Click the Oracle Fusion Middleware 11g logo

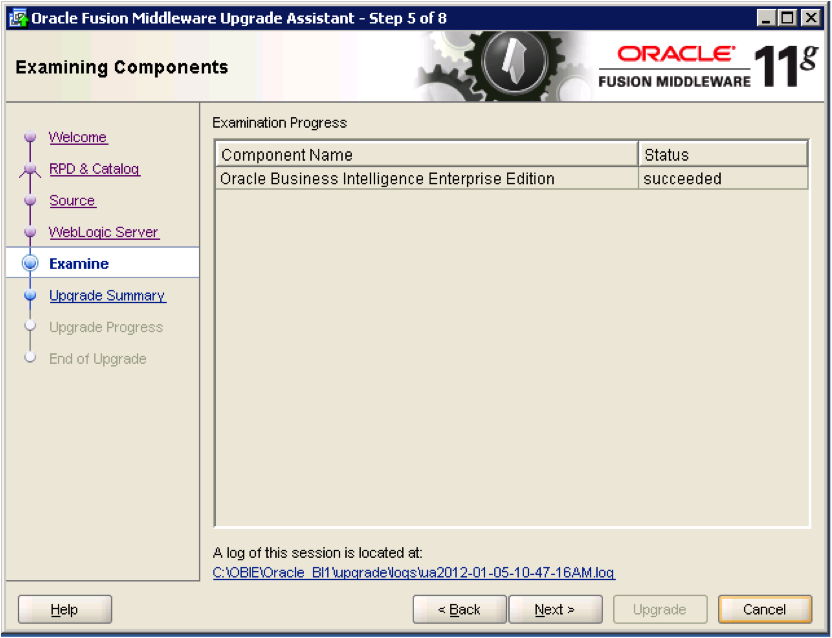tap(708, 66)
